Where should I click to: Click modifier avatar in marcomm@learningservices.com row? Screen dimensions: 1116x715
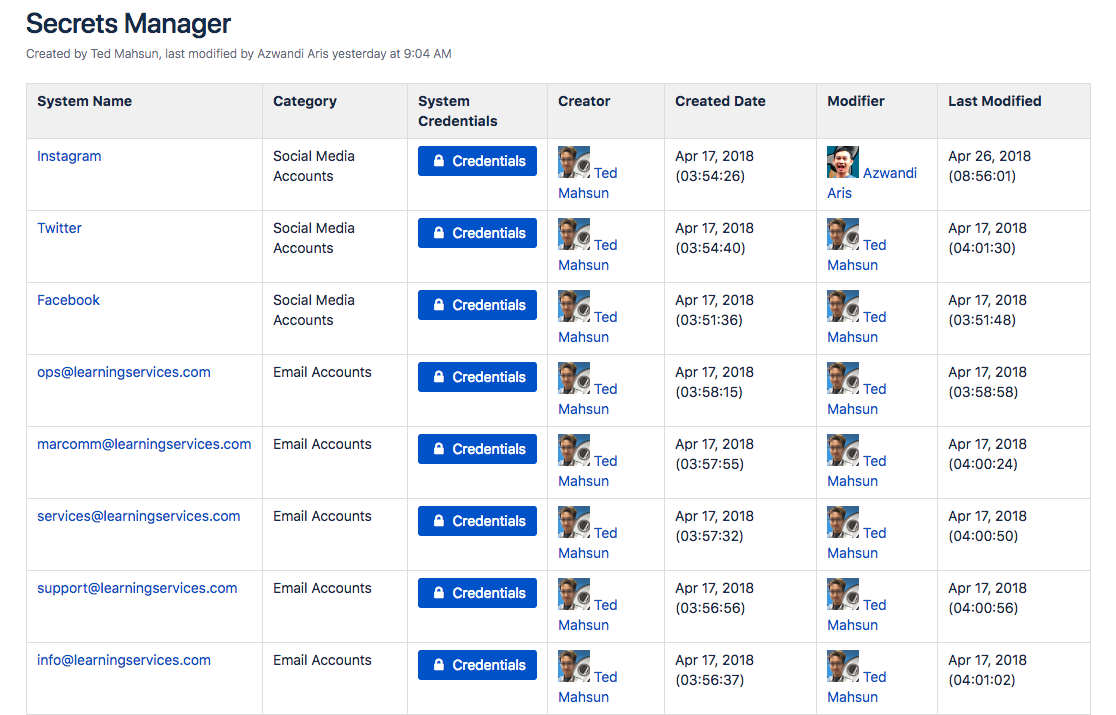point(843,450)
